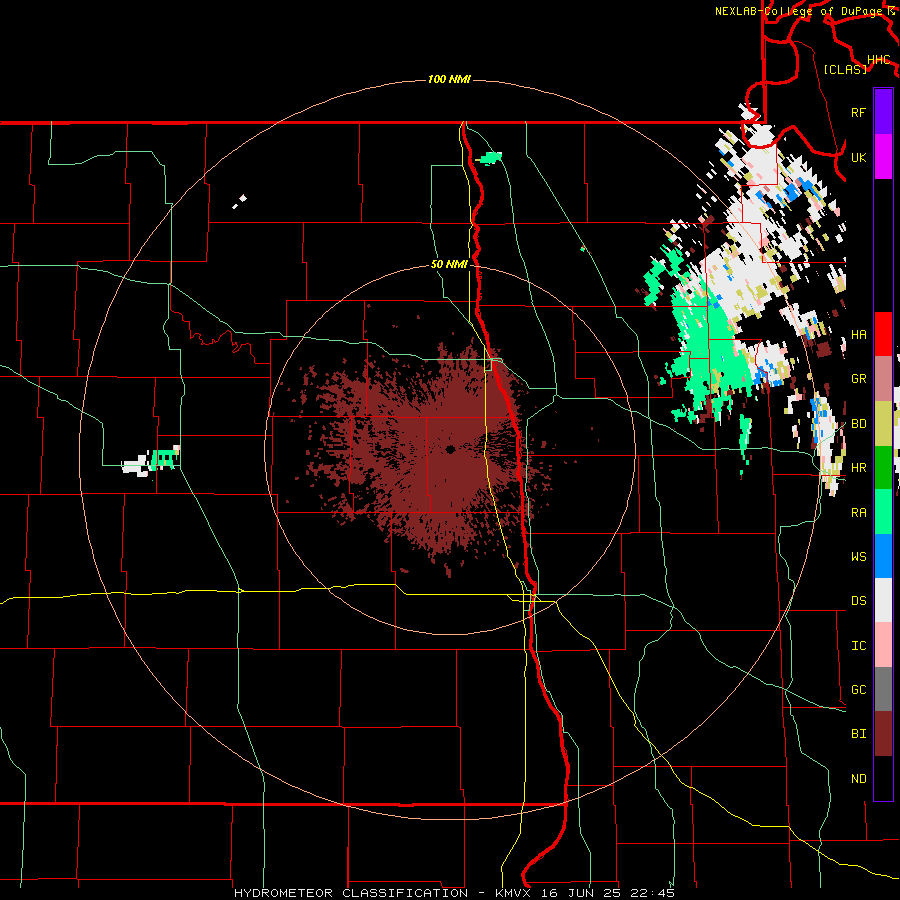Click the WS blue legend swatch
Image resolution: width=900 pixels, height=900 pixels.
[x=883, y=556]
